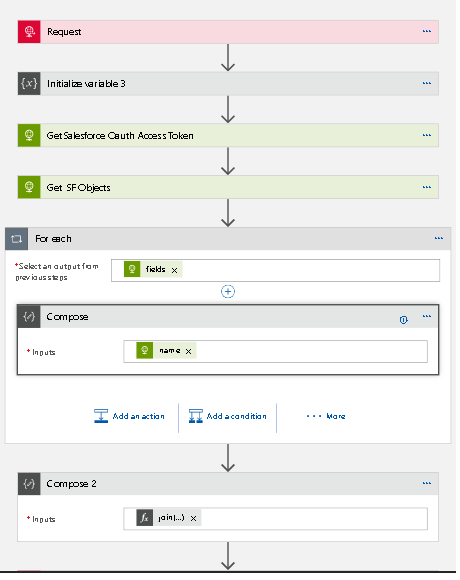Open the Compose 2 ellipsis menu

coord(427,483)
